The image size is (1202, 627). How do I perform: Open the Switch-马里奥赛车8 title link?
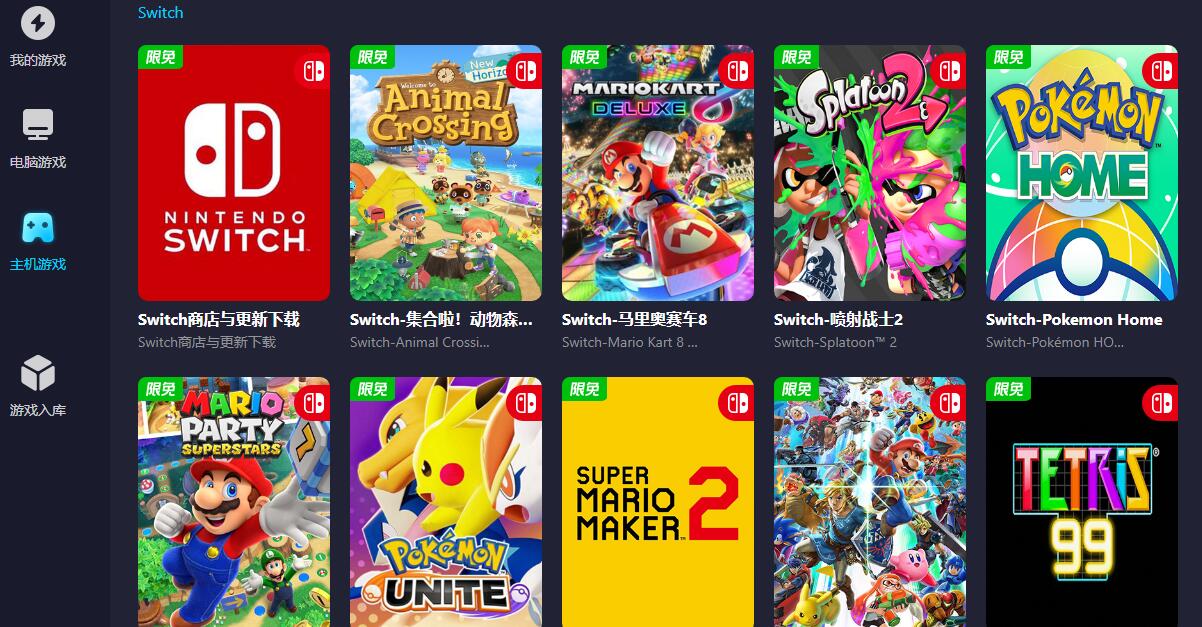click(634, 320)
